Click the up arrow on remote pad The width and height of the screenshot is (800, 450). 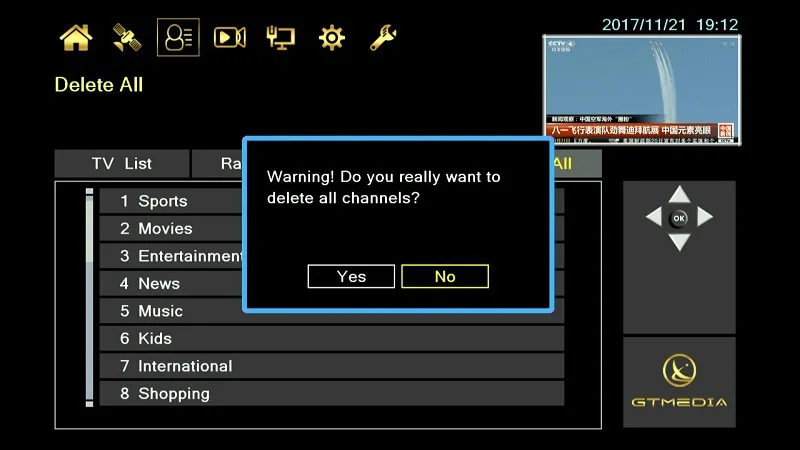pos(679,194)
